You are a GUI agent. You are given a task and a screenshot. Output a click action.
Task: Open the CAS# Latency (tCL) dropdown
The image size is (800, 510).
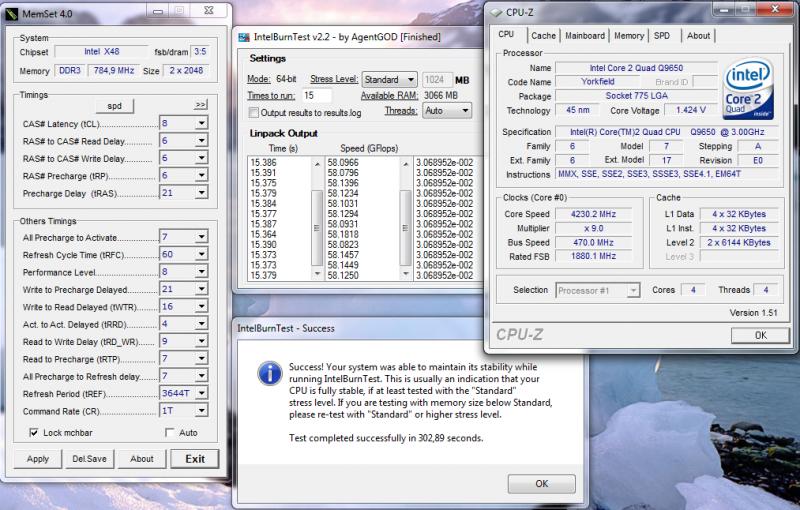pyautogui.click(x=202, y=123)
